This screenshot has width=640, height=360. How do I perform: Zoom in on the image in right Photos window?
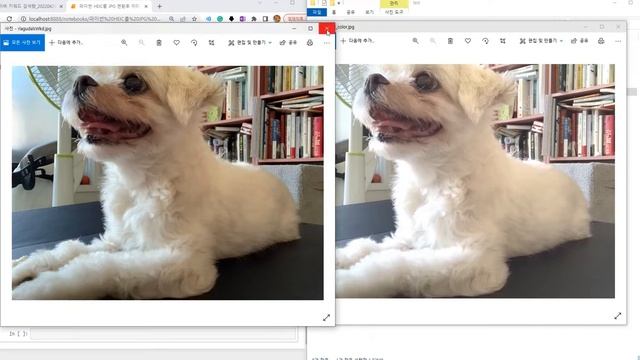pos(416,41)
